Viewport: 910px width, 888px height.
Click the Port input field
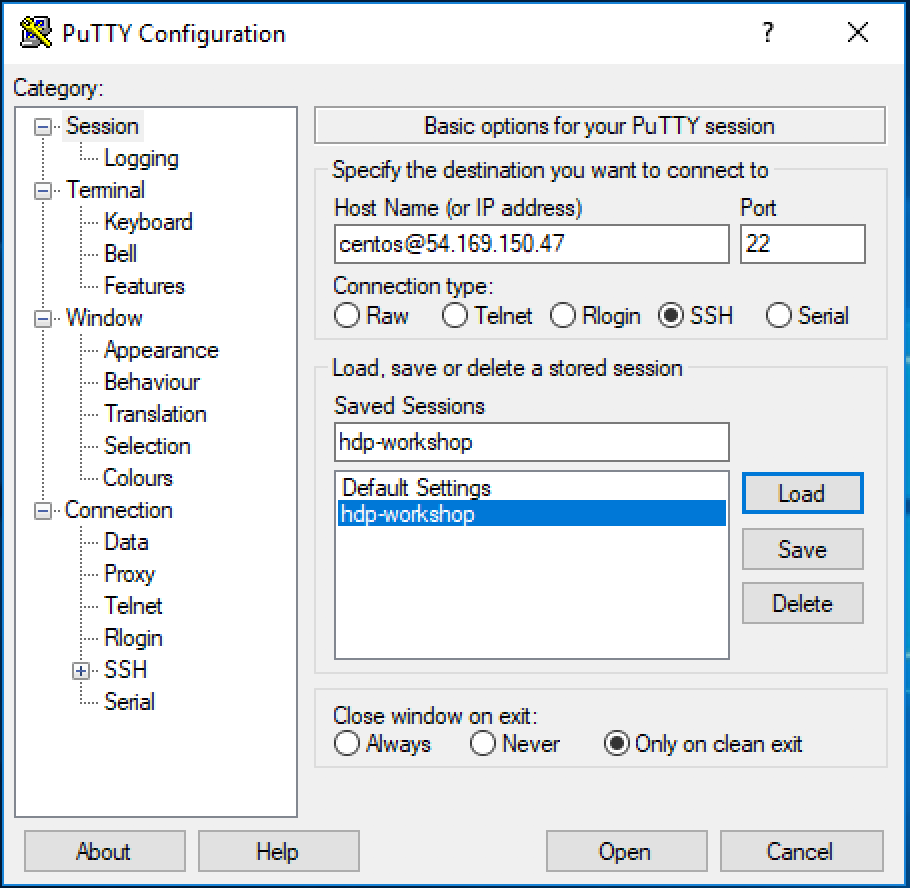(x=802, y=244)
